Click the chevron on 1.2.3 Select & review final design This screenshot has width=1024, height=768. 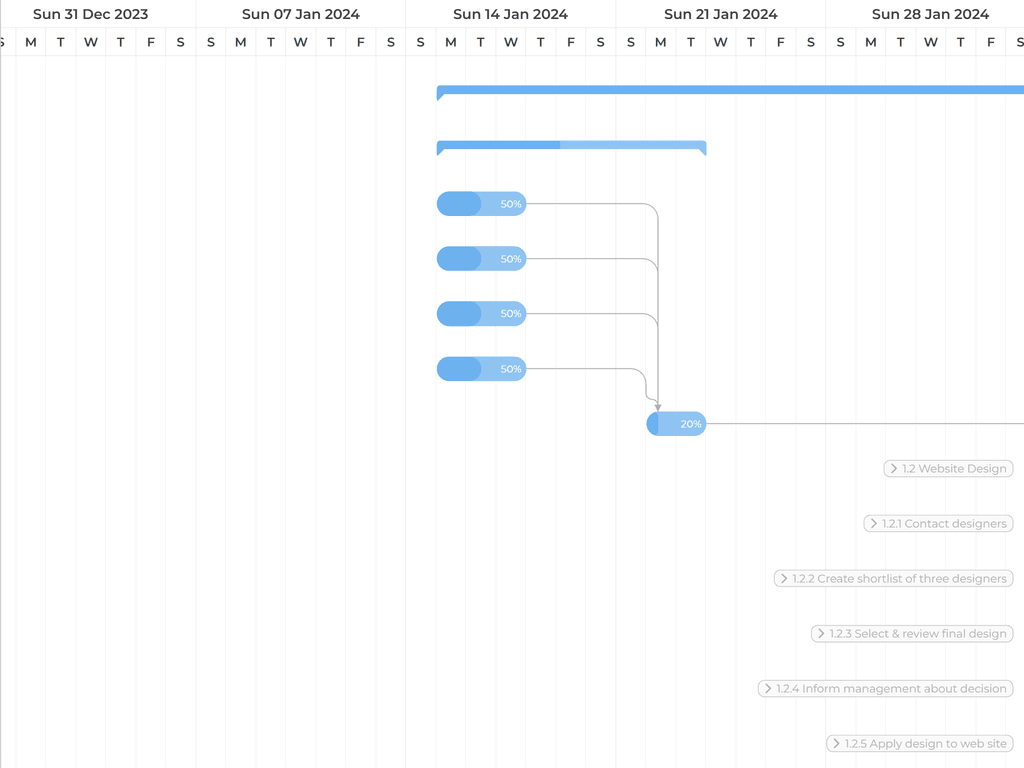821,634
